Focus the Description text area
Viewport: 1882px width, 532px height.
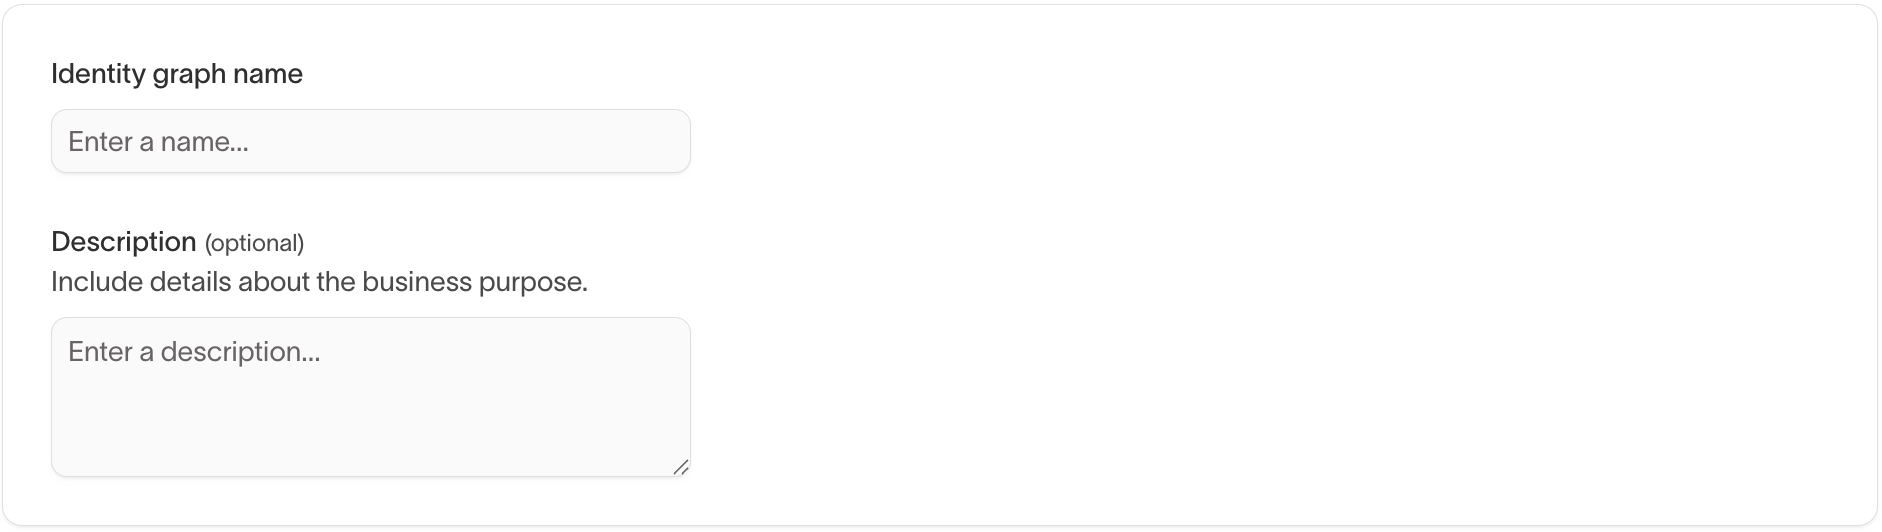click(370, 396)
